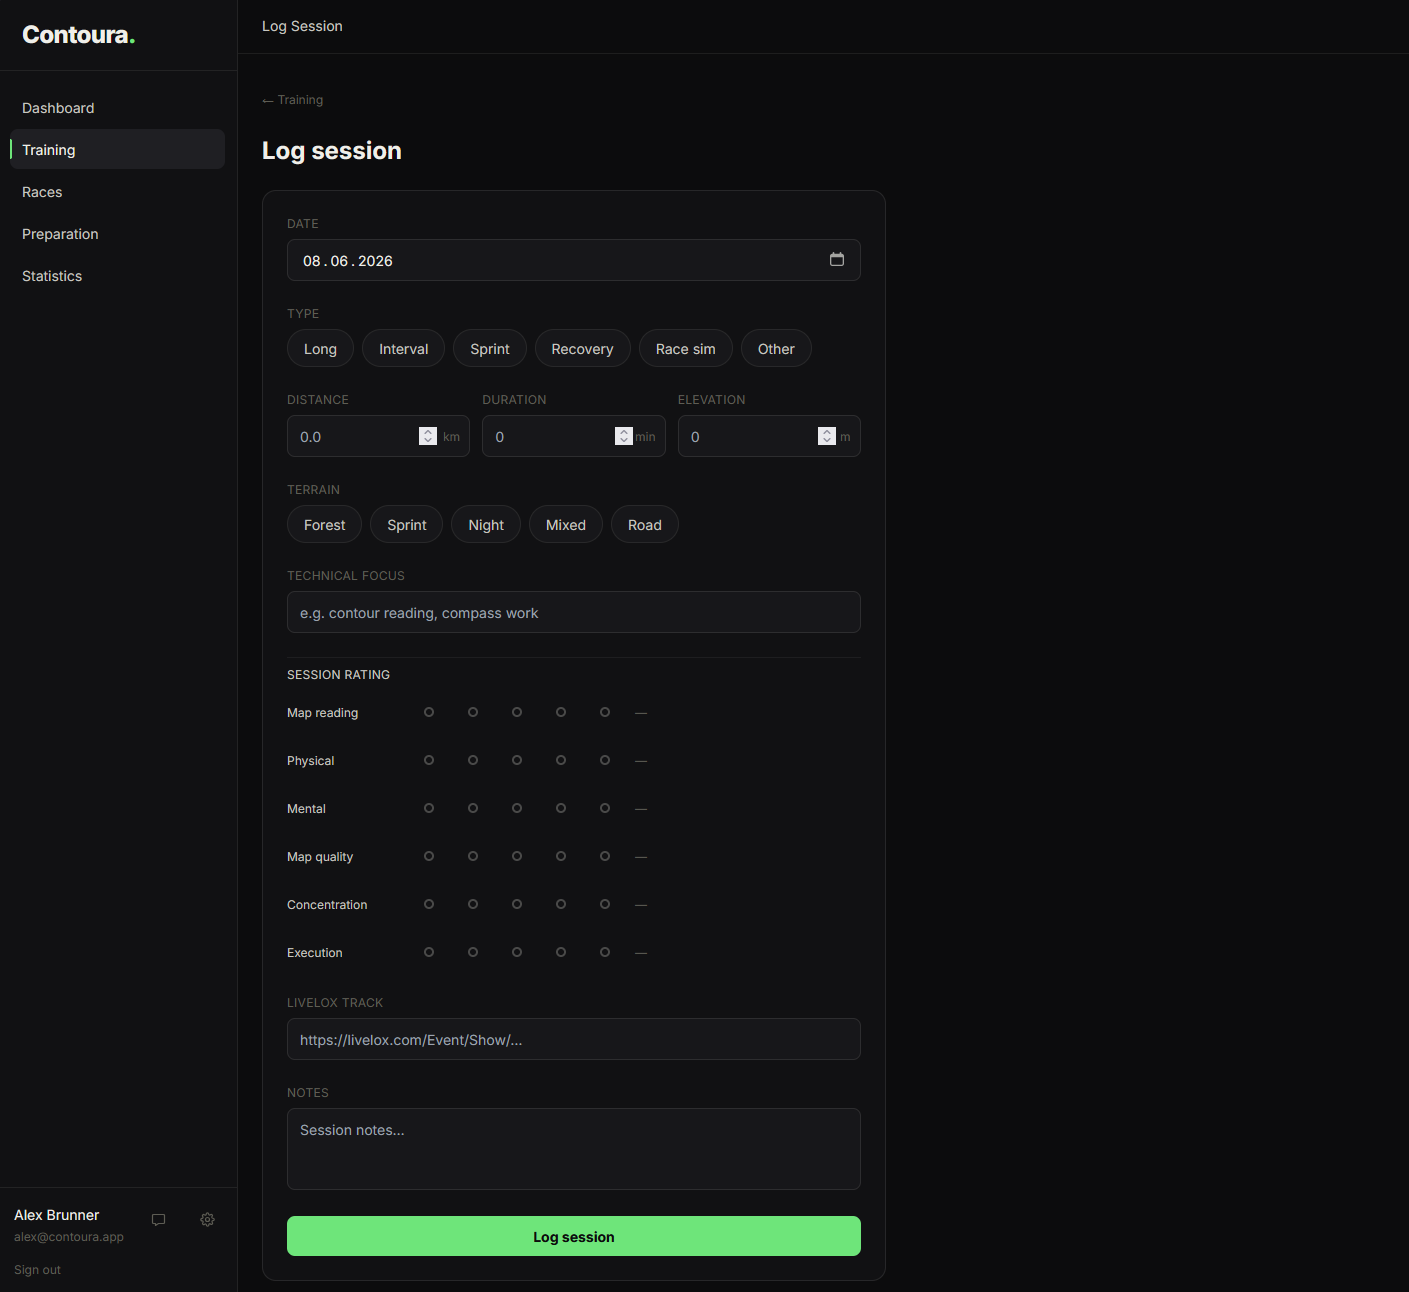Image resolution: width=1409 pixels, height=1292 pixels.
Task: Rate Map reading as 1
Action: (429, 712)
